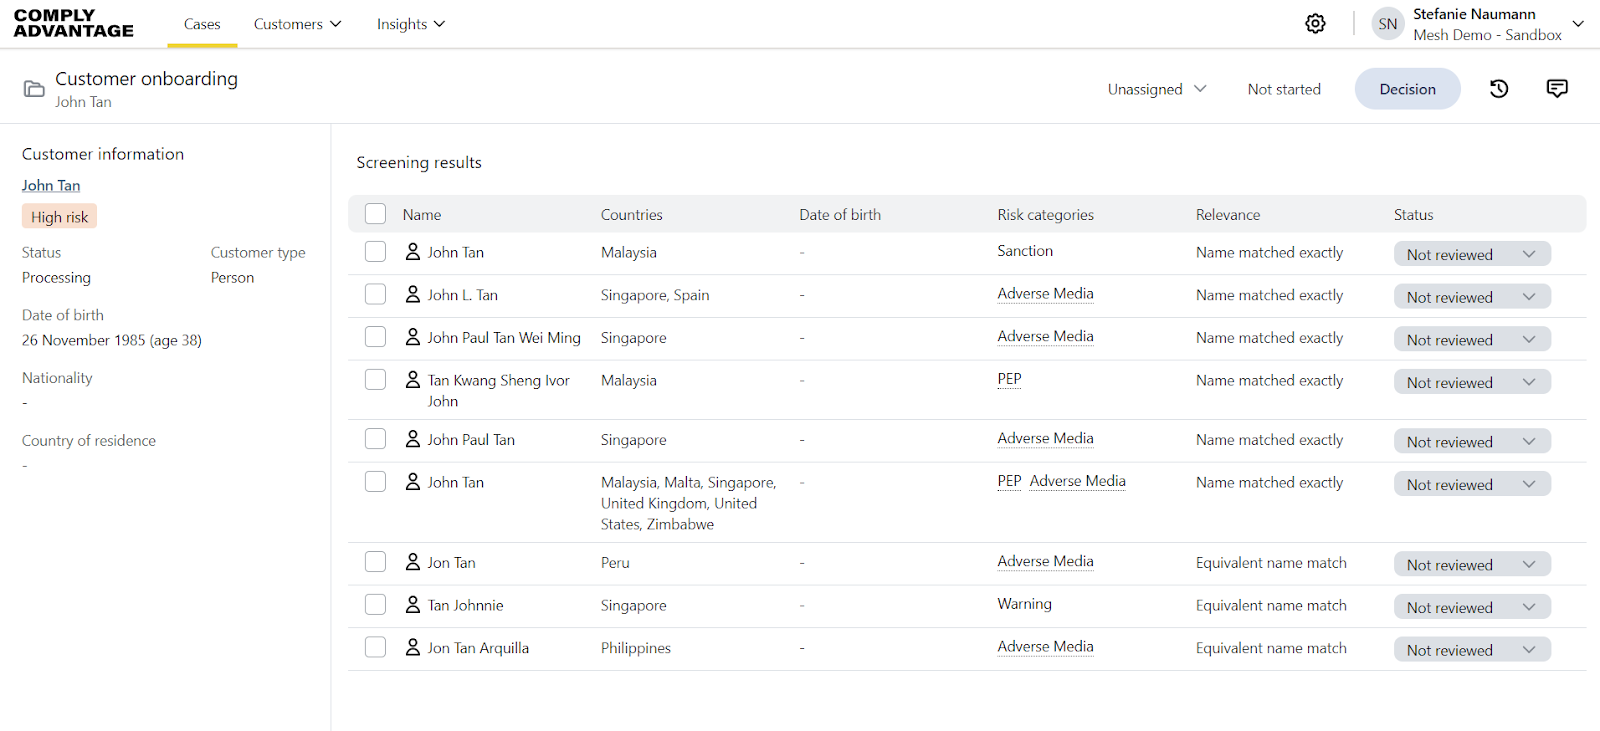This screenshot has height=731, width=1600.
Task: Open the settings gear icon
Action: 1315,24
